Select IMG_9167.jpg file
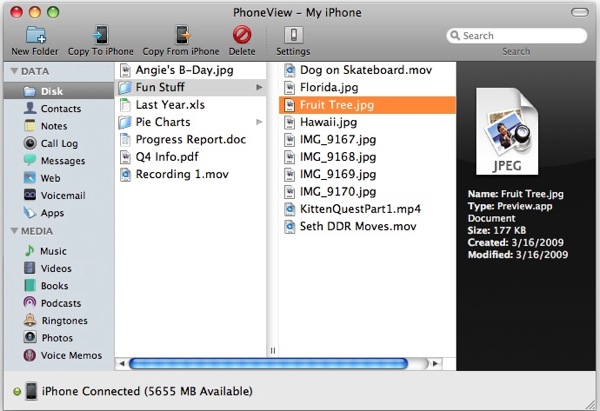 (367, 140)
